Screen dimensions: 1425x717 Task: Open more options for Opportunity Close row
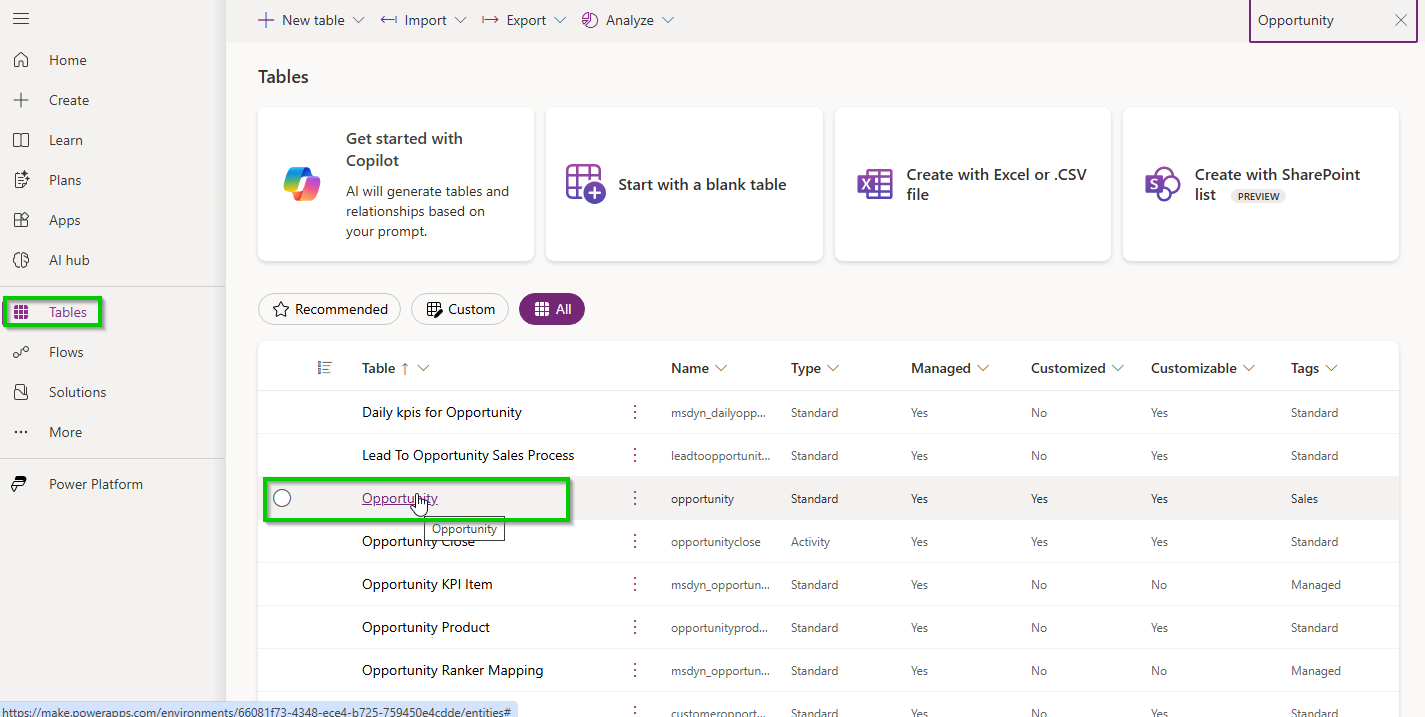[634, 541]
